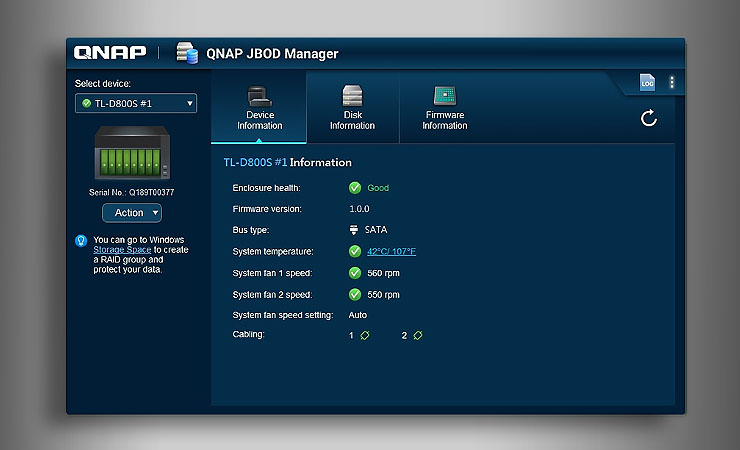This screenshot has height=450, width=740.
Task: Click the system fan 1 speed checkmark
Action: pyautogui.click(x=355, y=273)
